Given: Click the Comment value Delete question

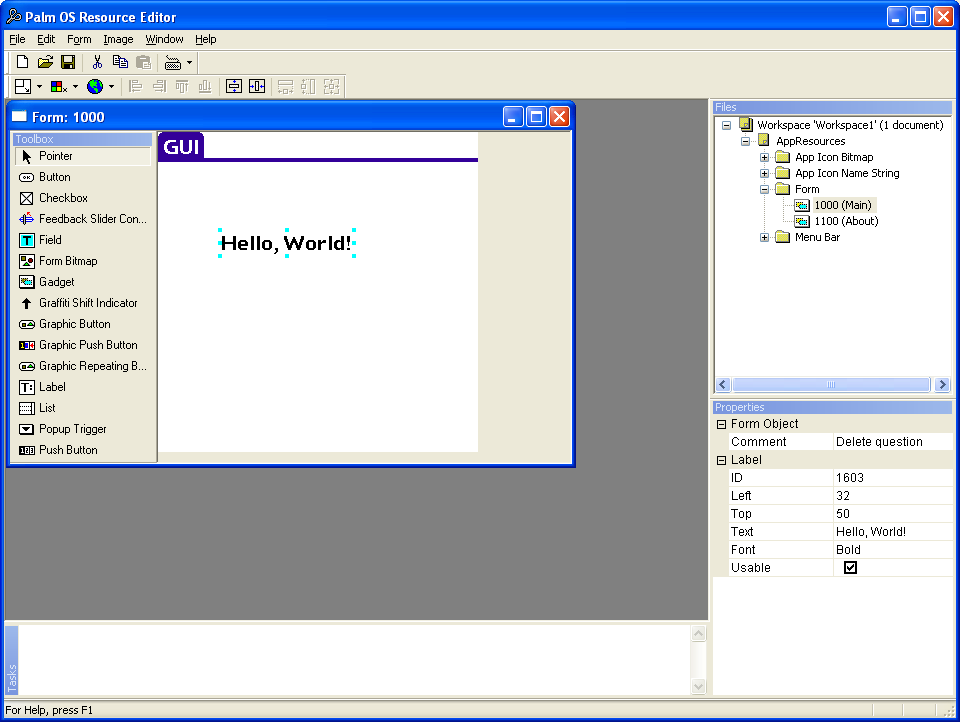Looking at the screenshot, I should 893,442.
